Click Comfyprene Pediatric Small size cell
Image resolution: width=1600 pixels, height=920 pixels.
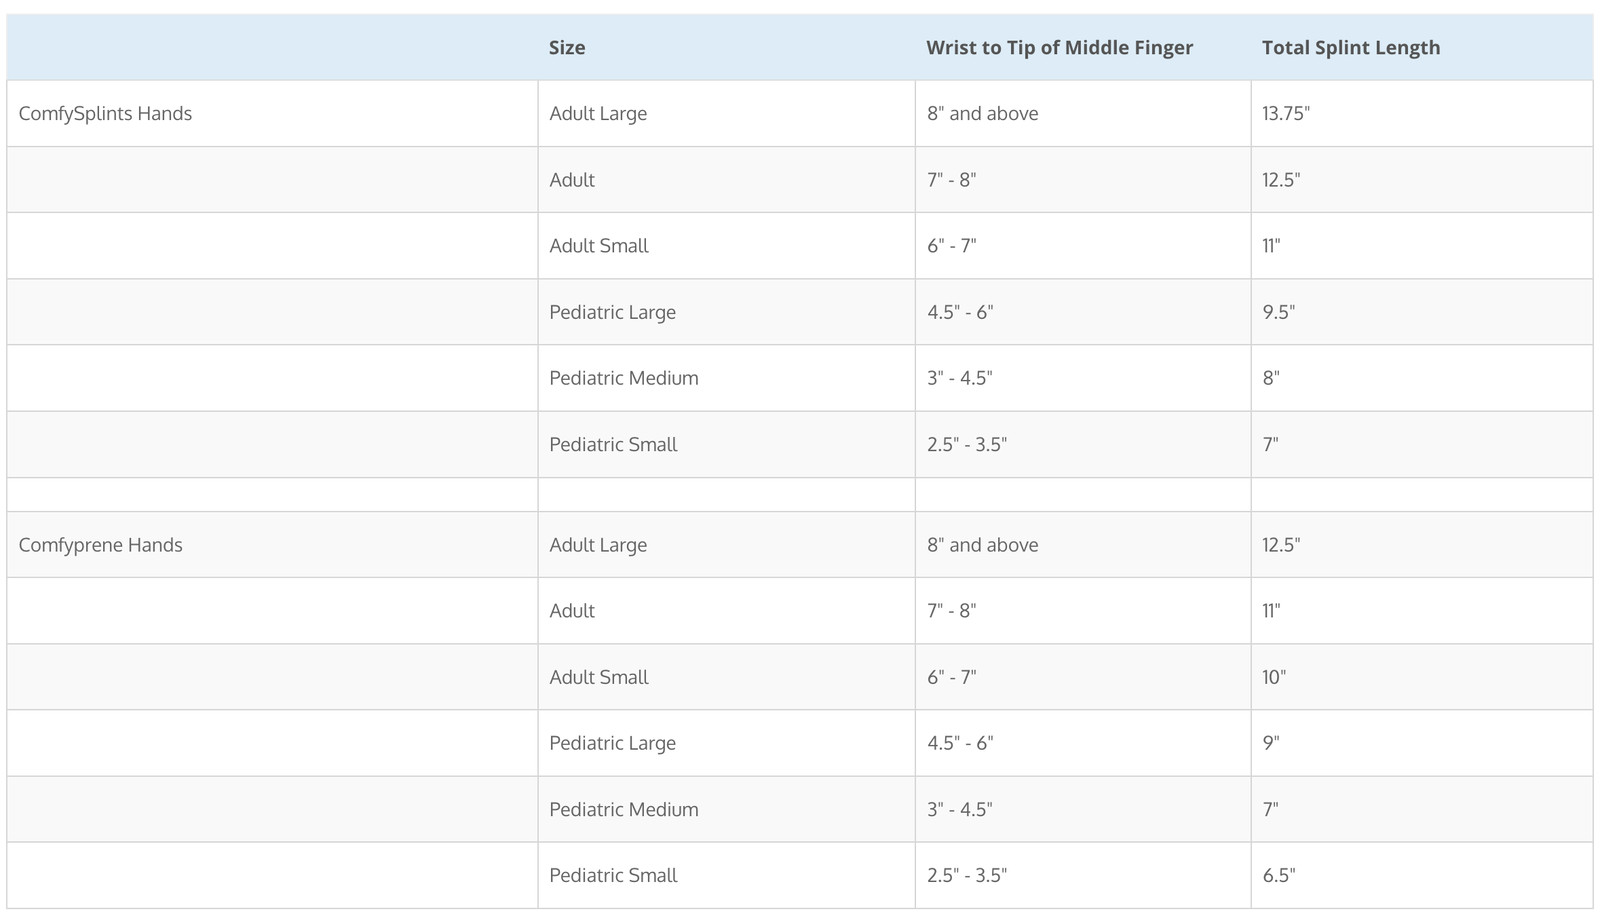pyautogui.click(x=726, y=874)
